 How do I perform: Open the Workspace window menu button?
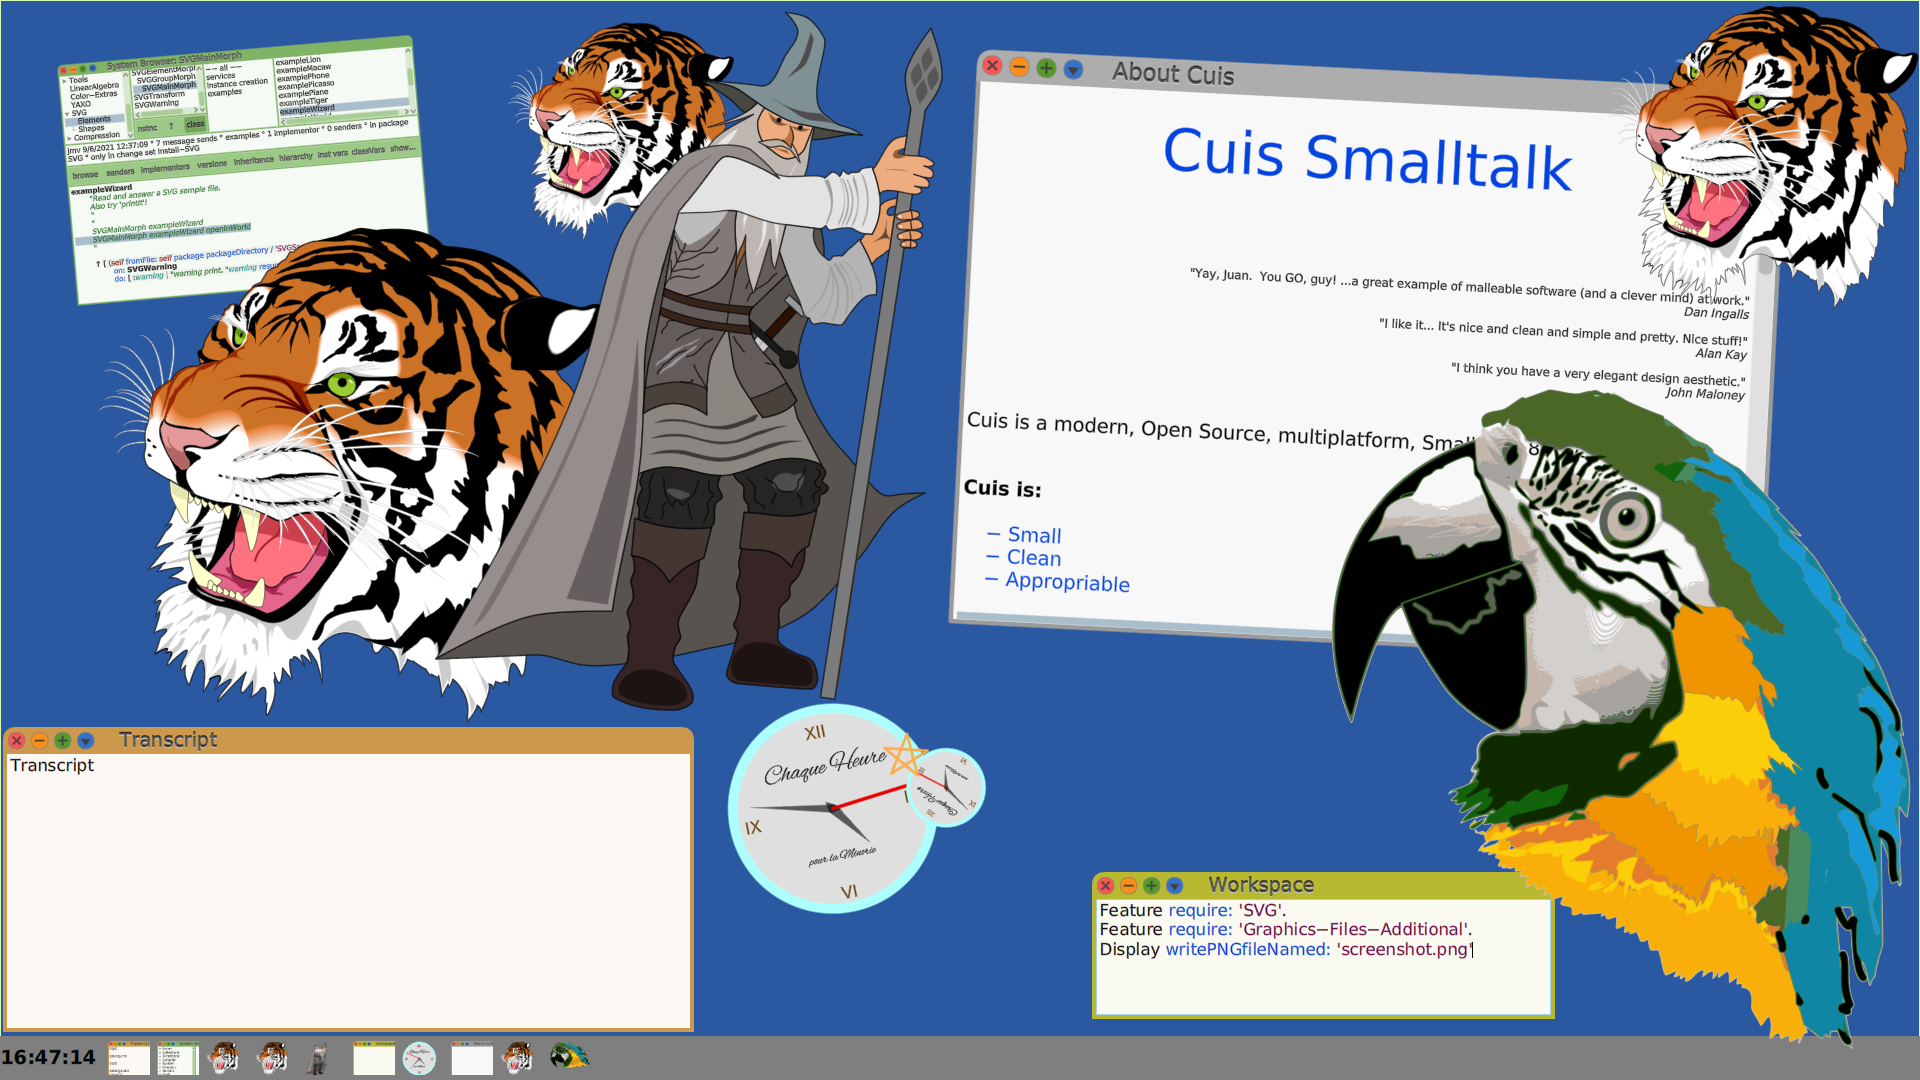click(x=1175, y=886)
